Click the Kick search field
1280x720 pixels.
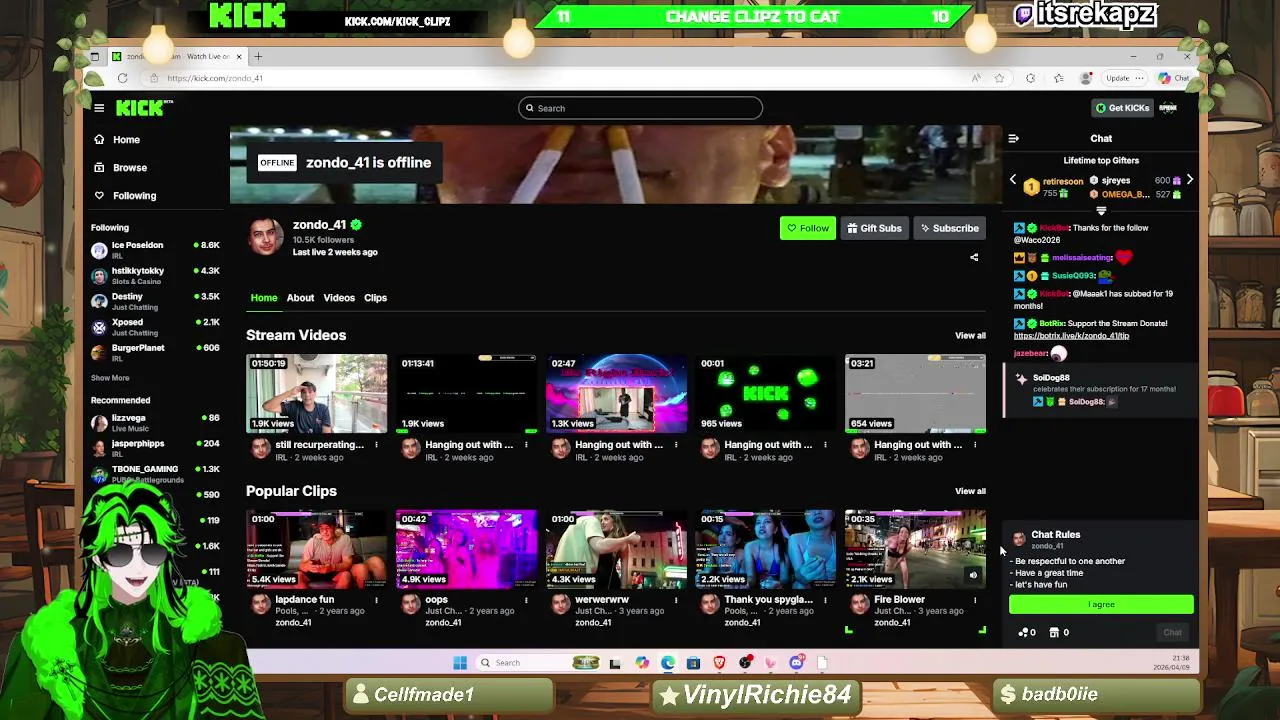click(640, 108)
